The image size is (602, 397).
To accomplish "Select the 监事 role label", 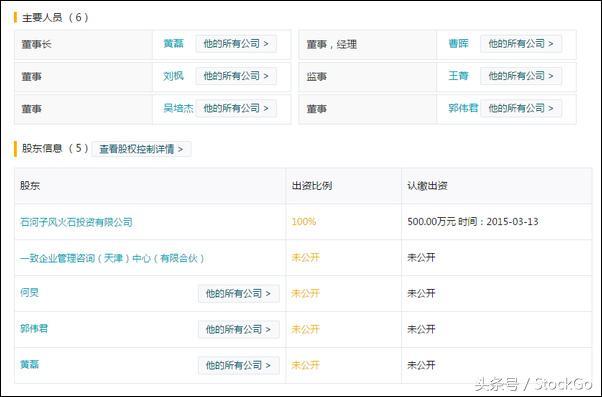I will (316, 76).
